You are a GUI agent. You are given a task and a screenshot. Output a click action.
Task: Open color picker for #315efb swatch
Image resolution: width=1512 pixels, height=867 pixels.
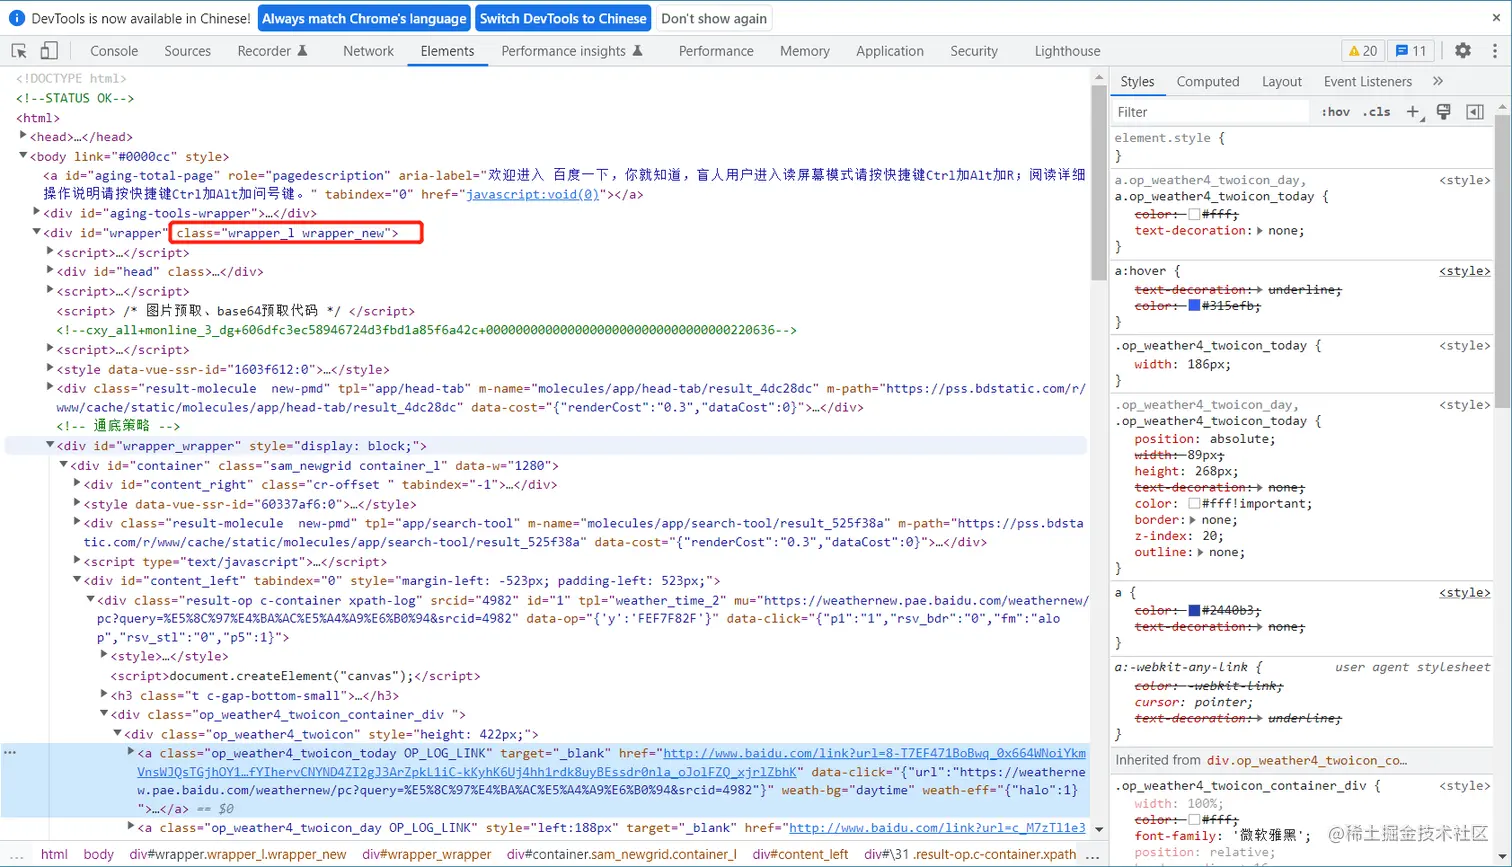[x=1194, y=306]
